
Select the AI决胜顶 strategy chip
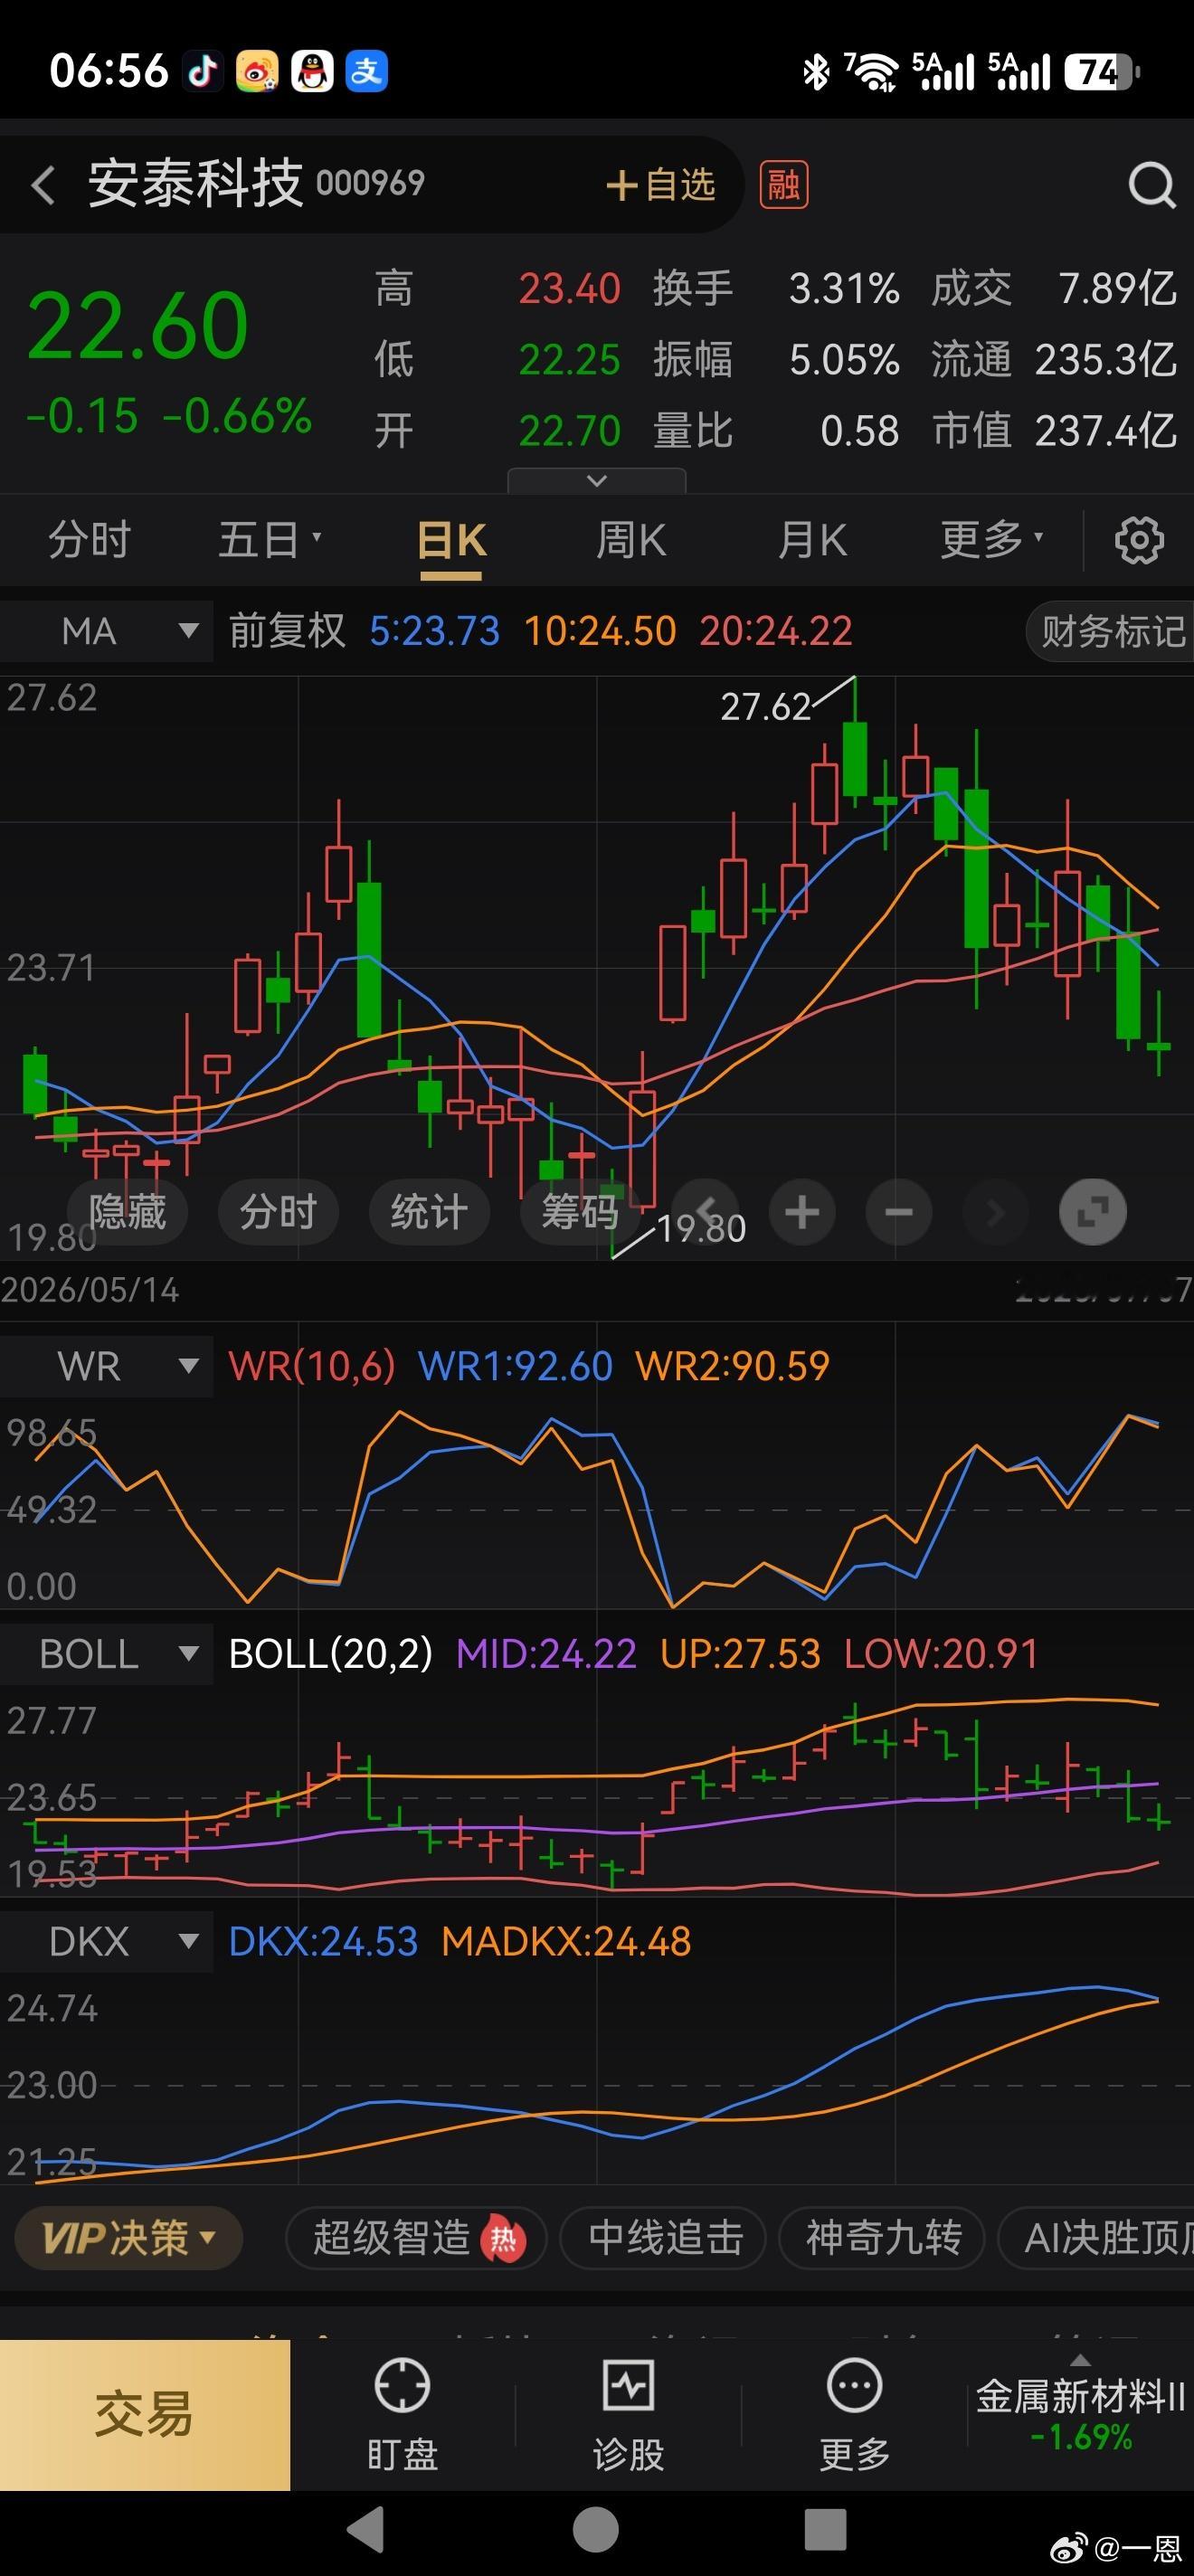[x=1098, y=2238]
